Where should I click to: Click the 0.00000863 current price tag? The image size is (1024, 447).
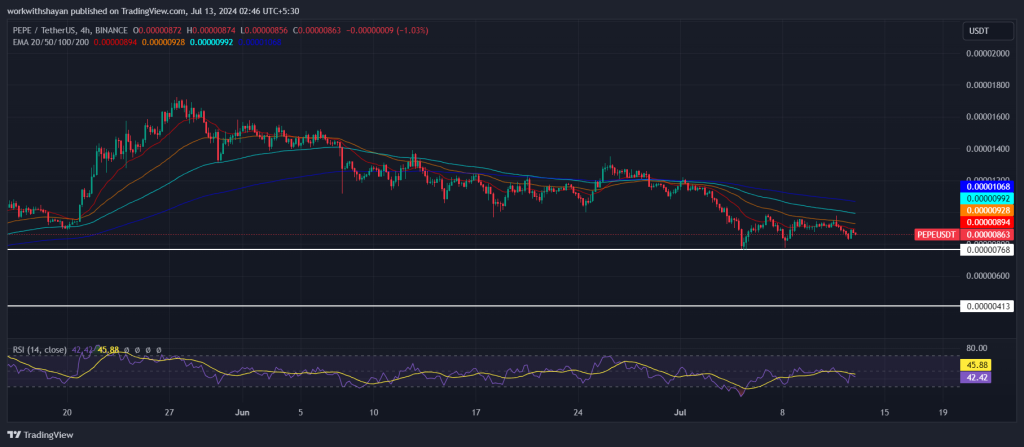(x=986, y=235)
